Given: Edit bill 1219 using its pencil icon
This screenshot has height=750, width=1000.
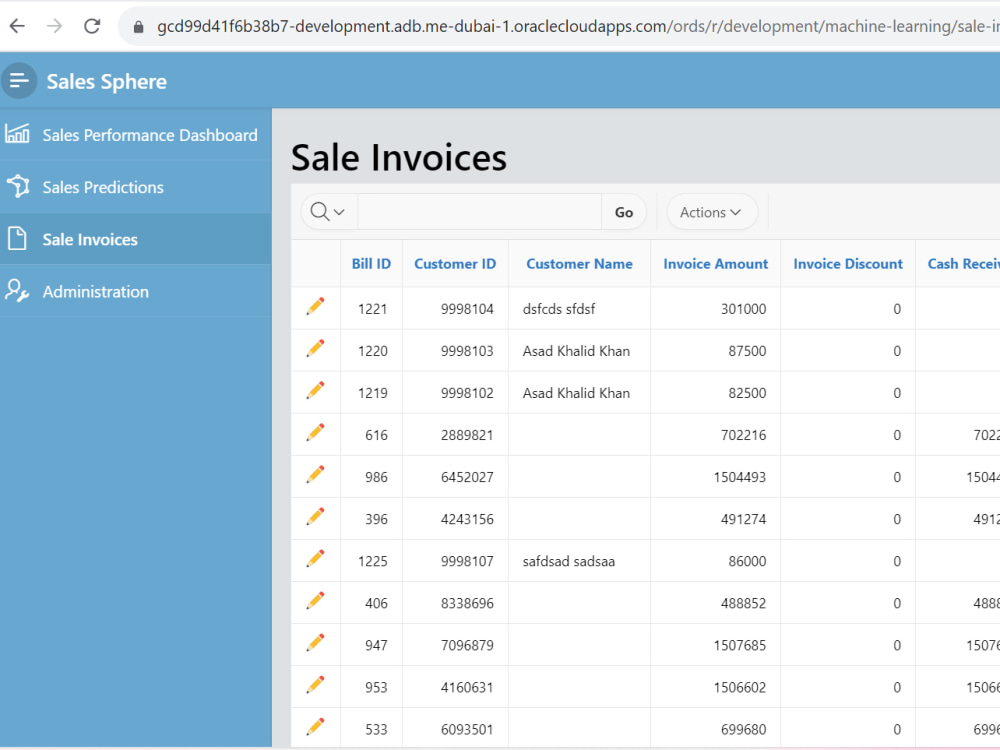Looking at the screenshot, I should tap(315, 390).
